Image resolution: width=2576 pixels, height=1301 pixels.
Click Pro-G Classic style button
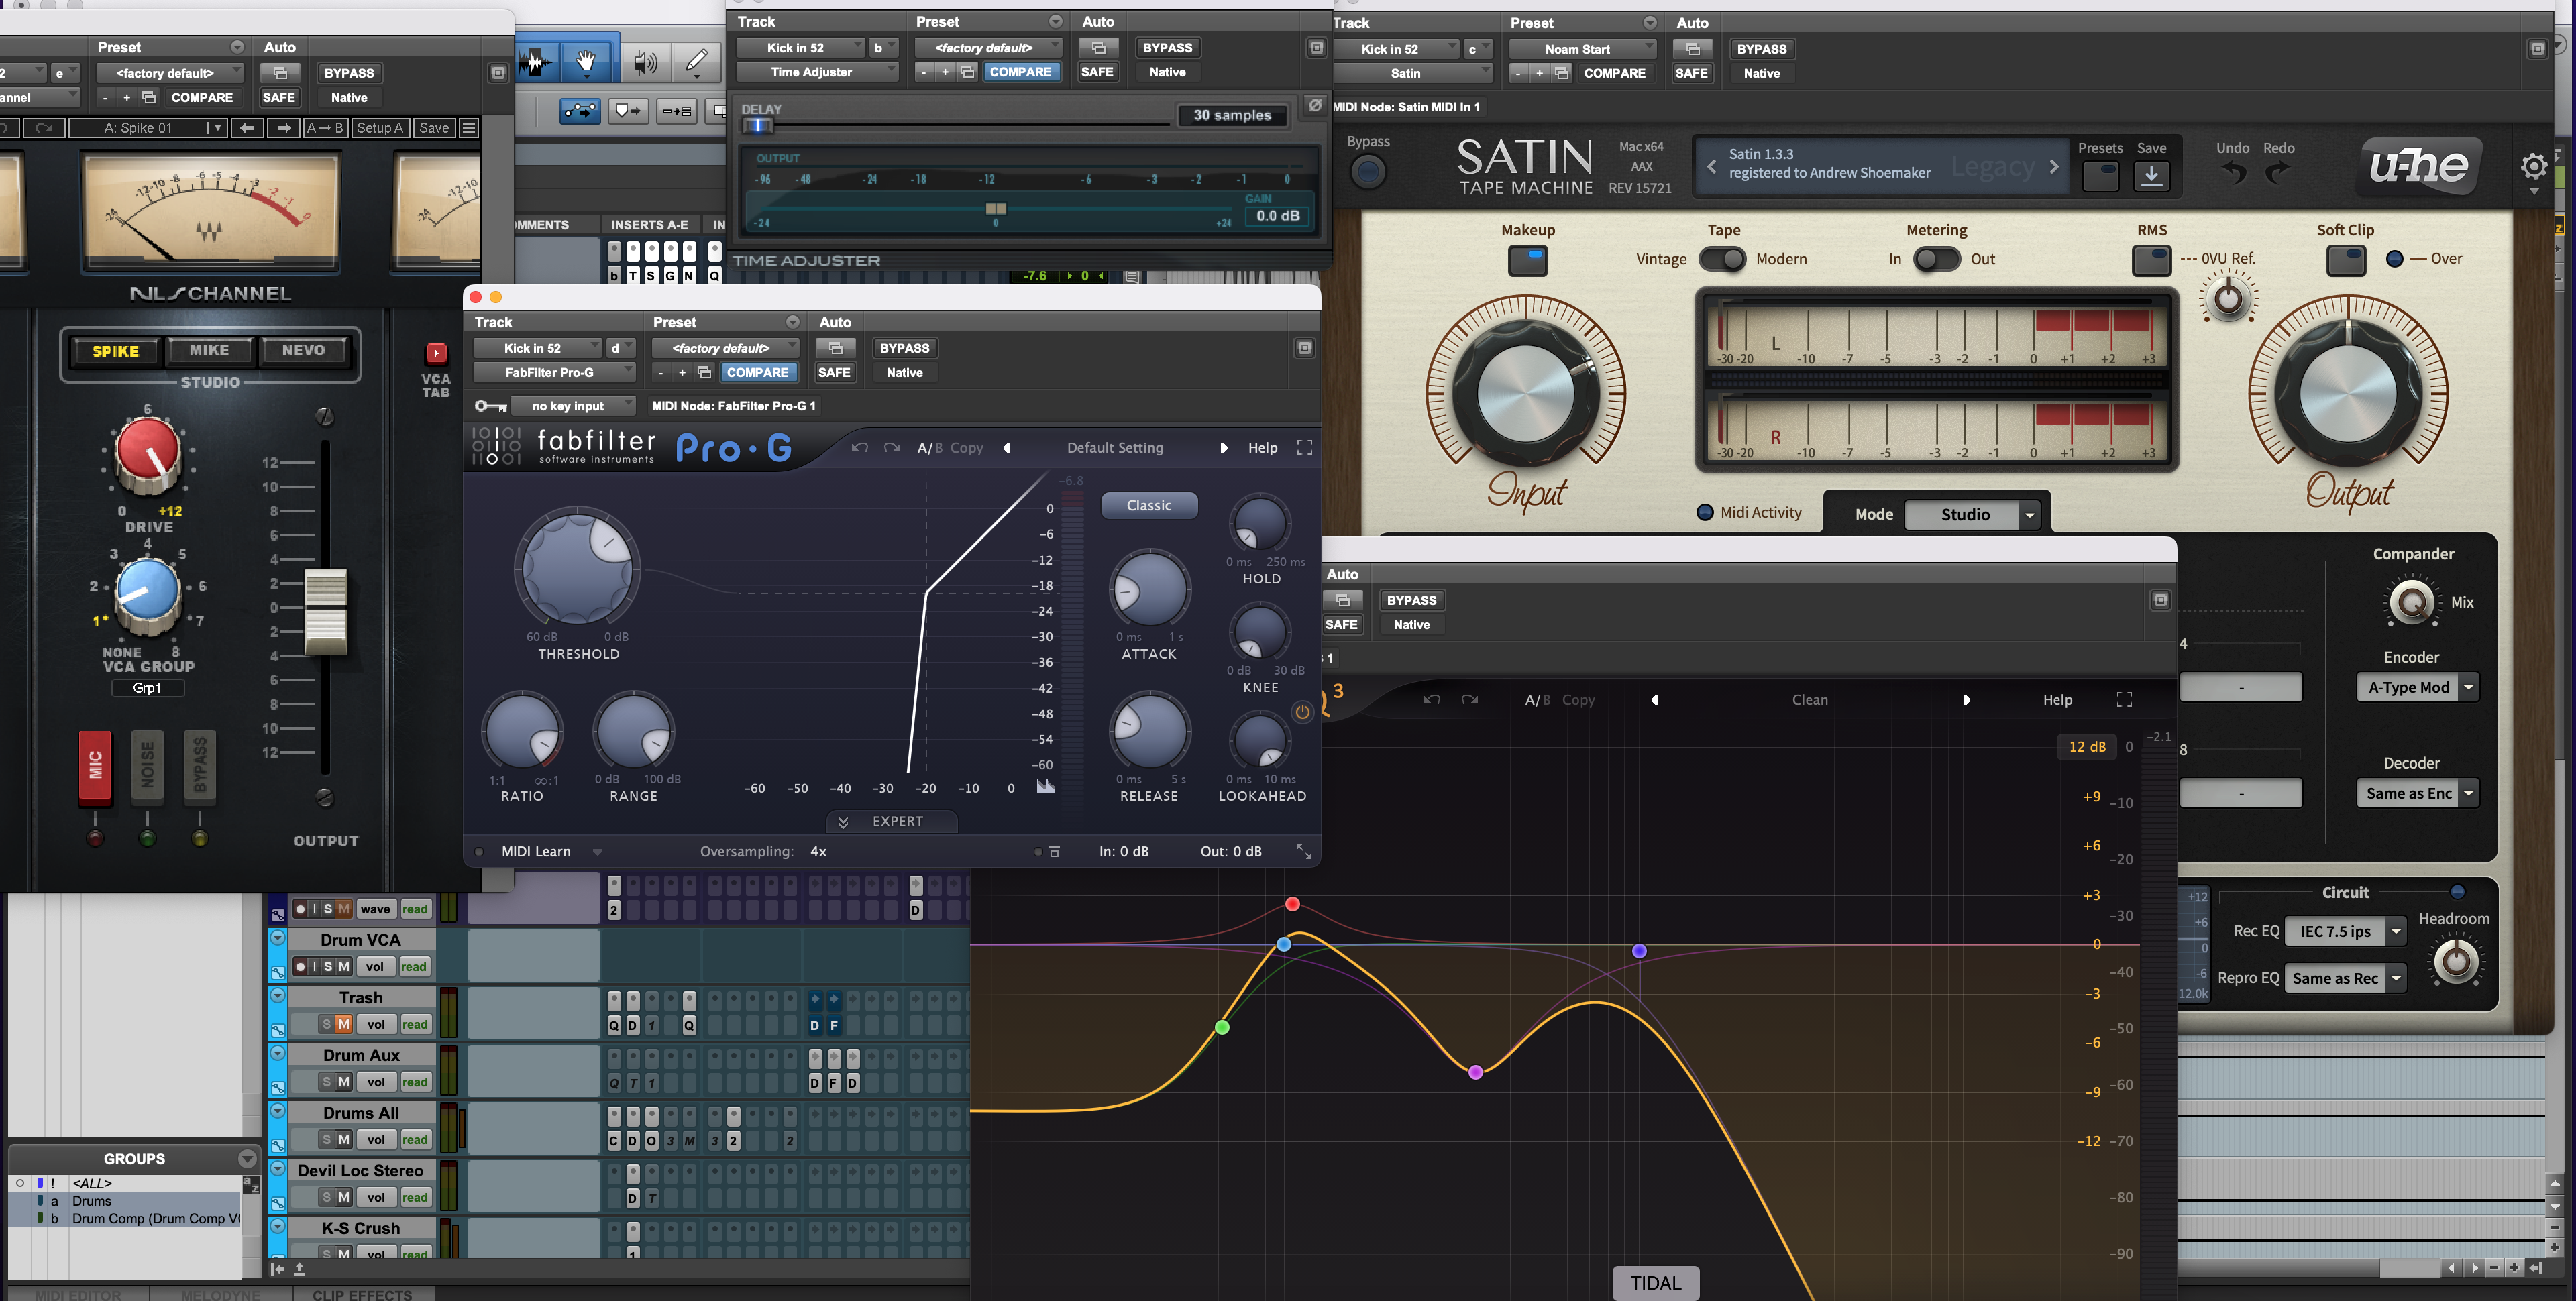click(1149, 505)
